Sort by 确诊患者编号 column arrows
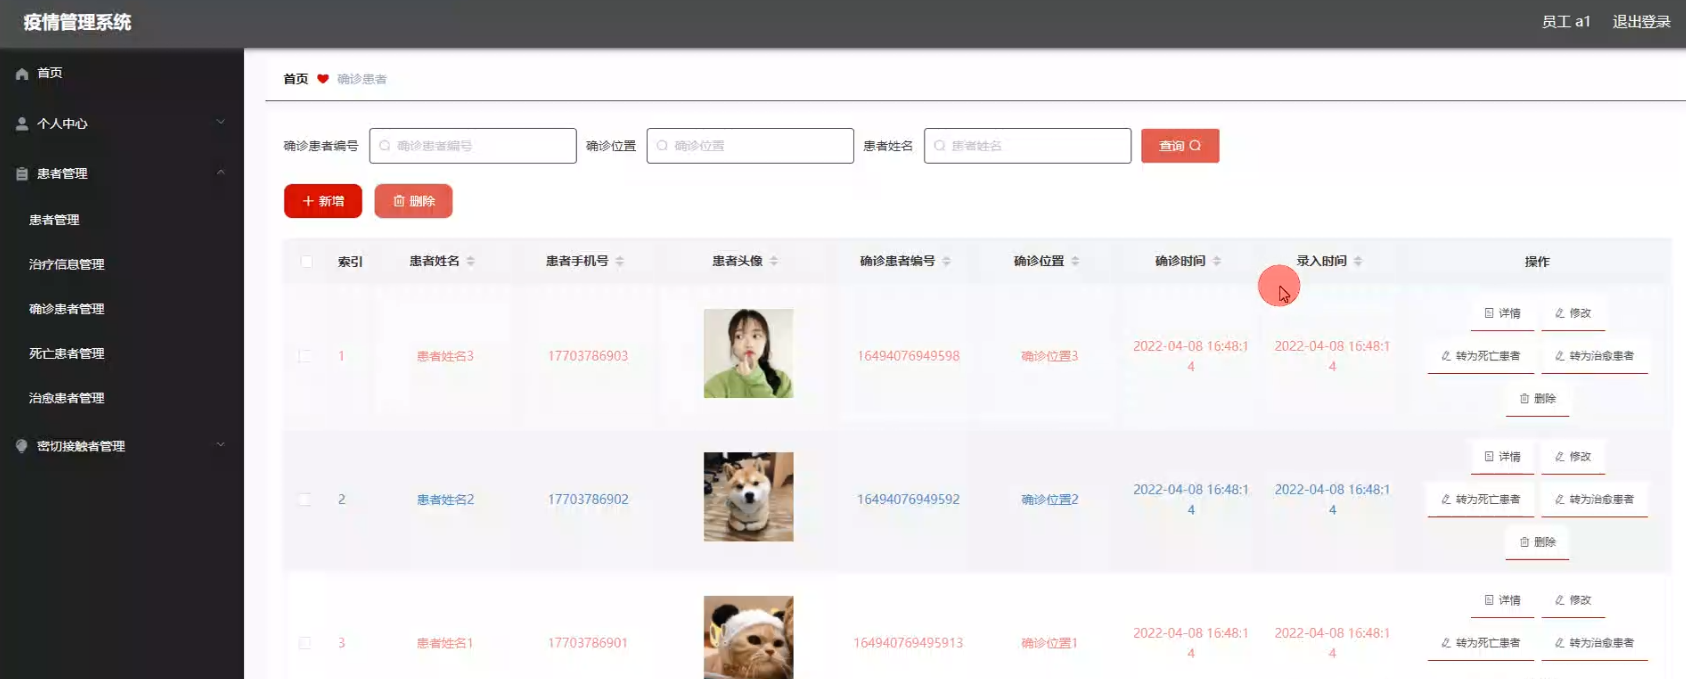The image size is (1686, 679). pos(947,261)
